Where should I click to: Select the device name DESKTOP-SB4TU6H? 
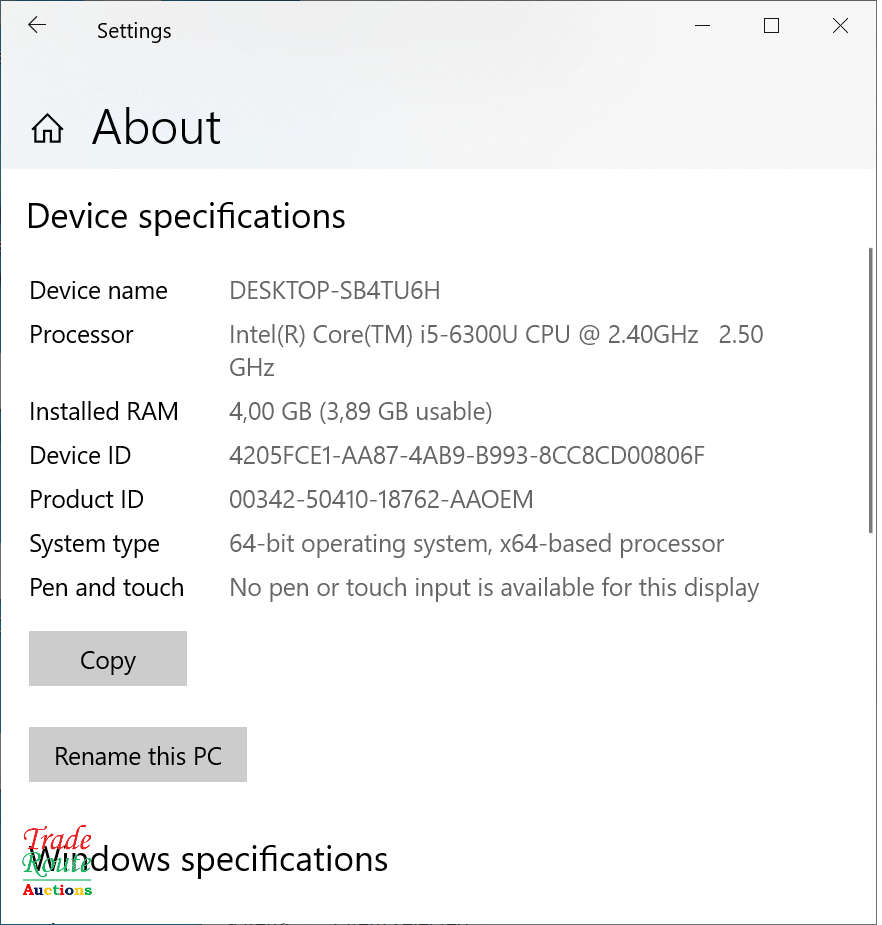coord(334,290)
